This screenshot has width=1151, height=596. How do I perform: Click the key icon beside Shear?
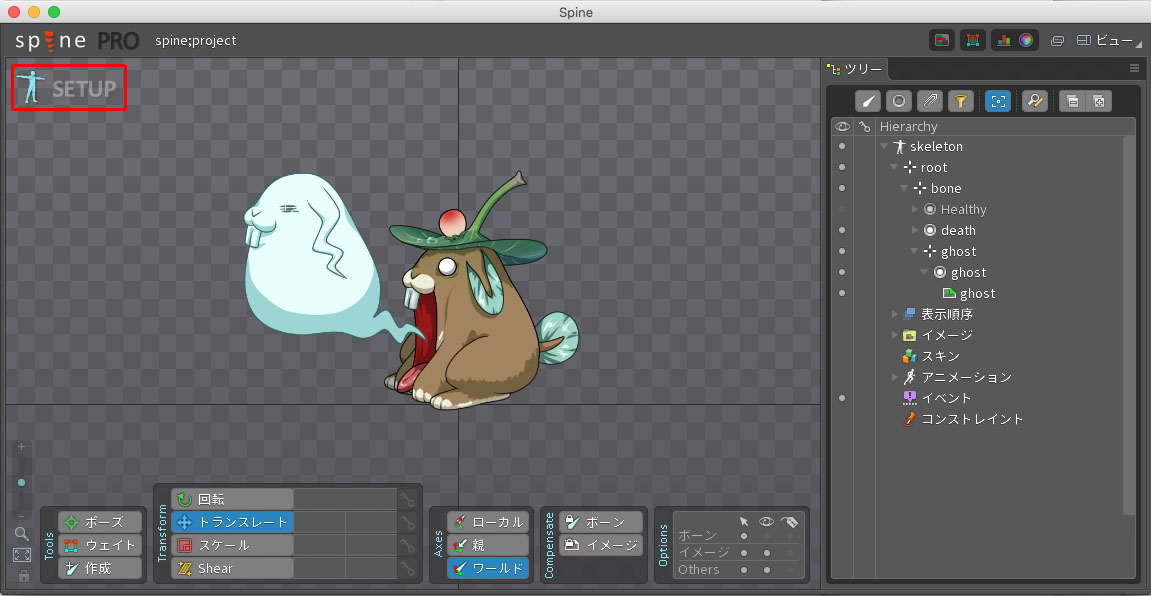[407, 568]
